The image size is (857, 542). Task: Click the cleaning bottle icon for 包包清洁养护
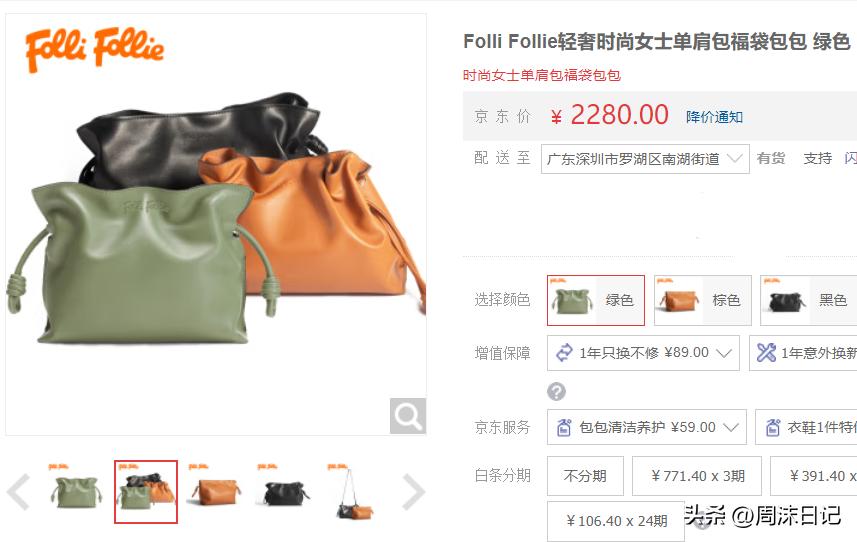click(x=564, y=427)
